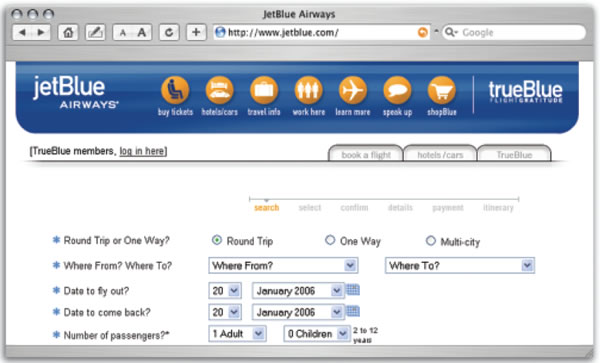Click the itinerary step in progress bar
600x363 pixels.
(x=498, y=207)
